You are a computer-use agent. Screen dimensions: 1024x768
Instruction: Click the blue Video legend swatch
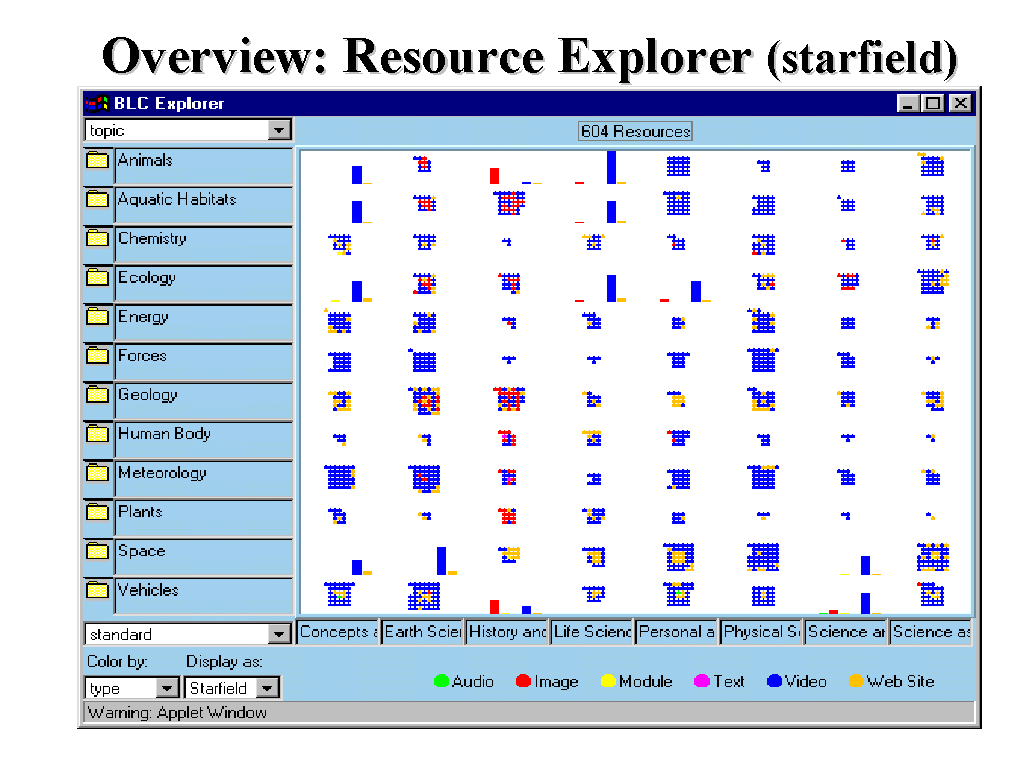point(774,682)
